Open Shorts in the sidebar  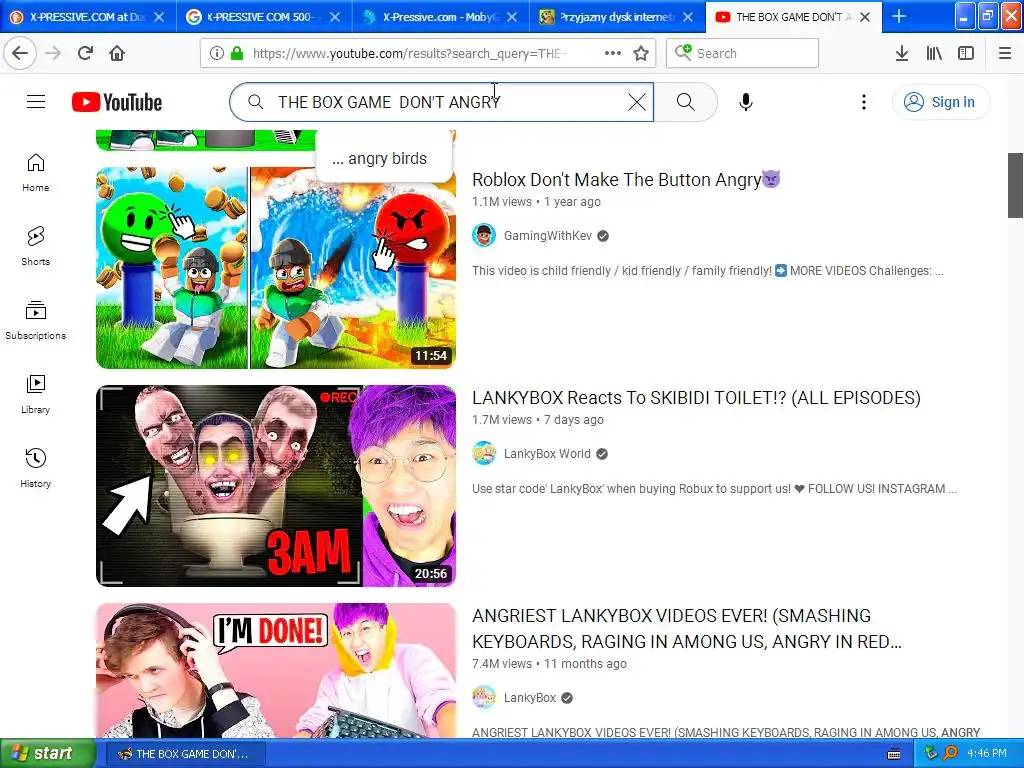(x=36, y=246)
